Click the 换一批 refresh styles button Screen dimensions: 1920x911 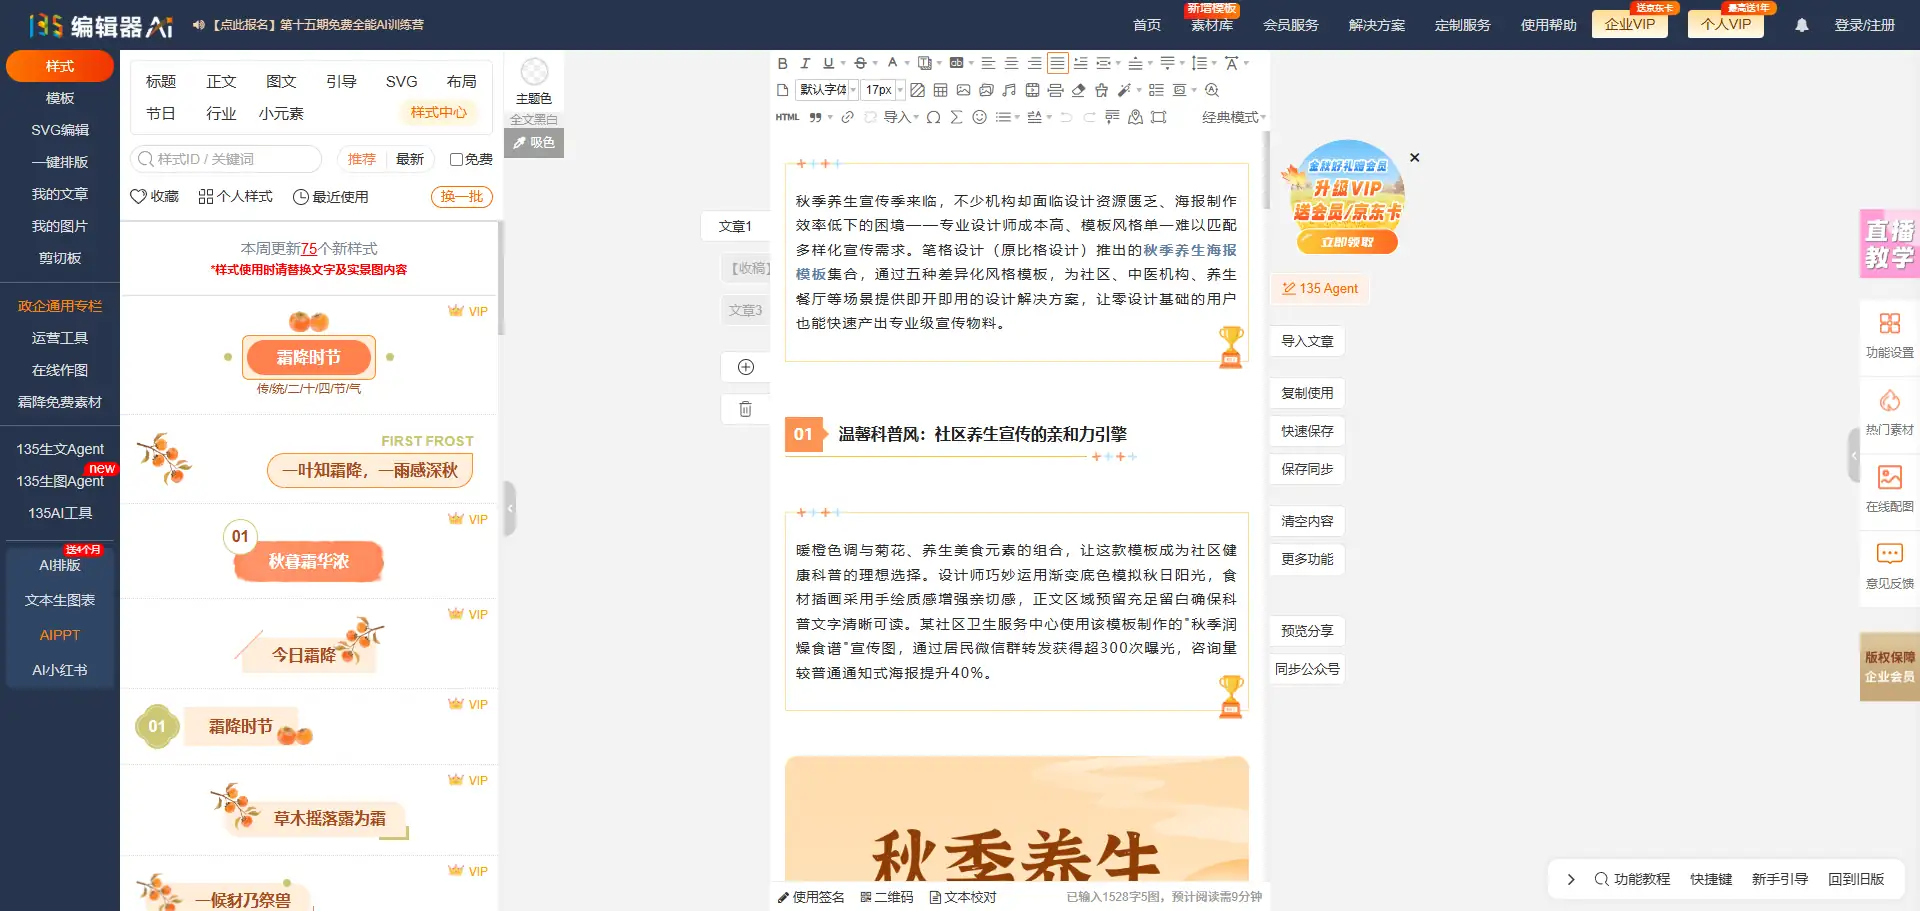[461, 196]
